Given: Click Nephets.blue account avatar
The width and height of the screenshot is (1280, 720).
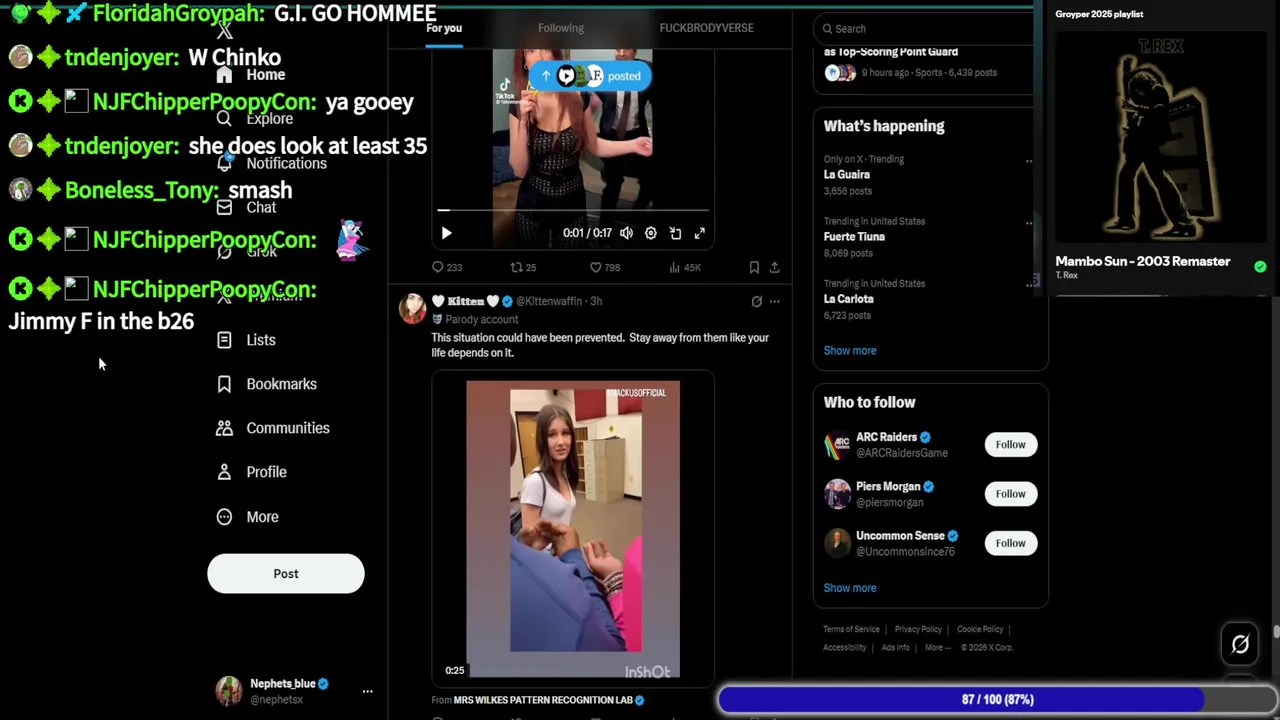Looking at the screenshot, I should coord(229,691).
